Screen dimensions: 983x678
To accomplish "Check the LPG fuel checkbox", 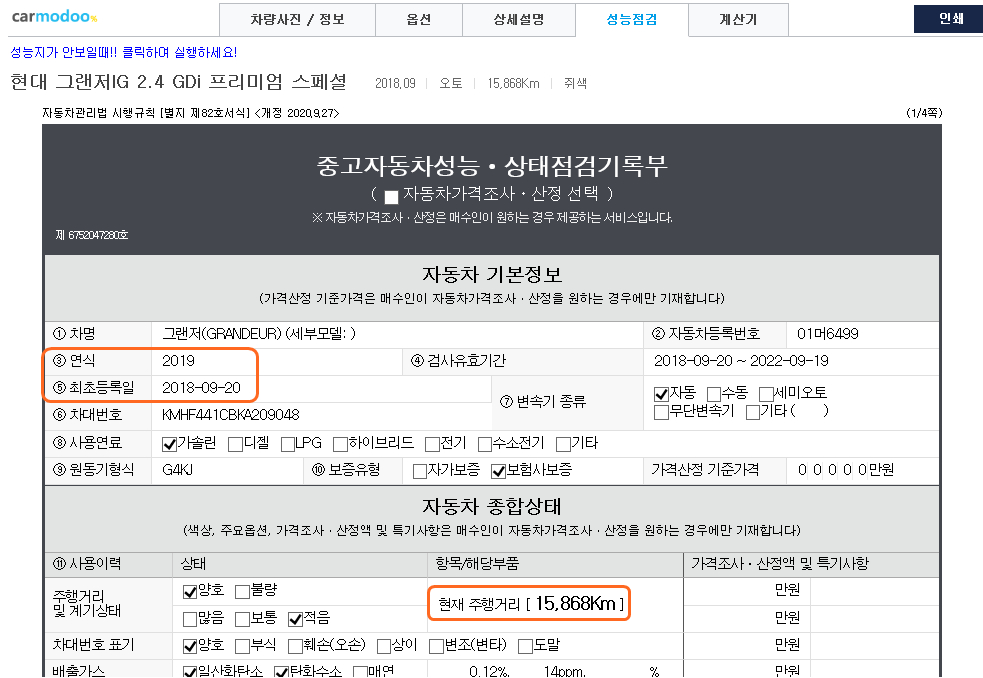I will pos(288,445).
